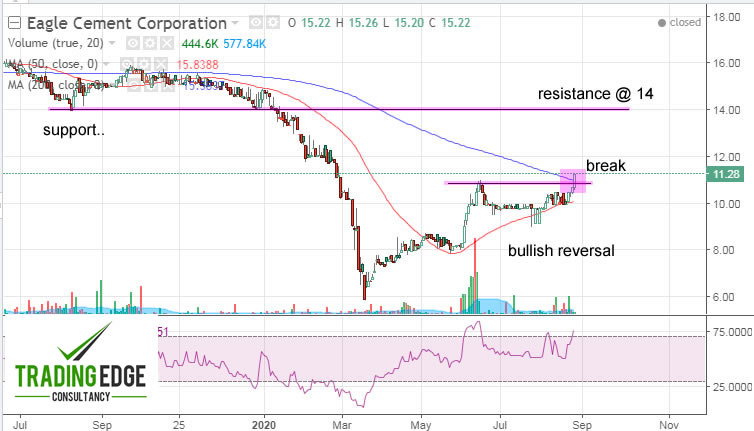Open dropdown arrow beside Eagle Cement Corporation
The width and height of the screenshot is (754, 431).
[x=235, y=23]
